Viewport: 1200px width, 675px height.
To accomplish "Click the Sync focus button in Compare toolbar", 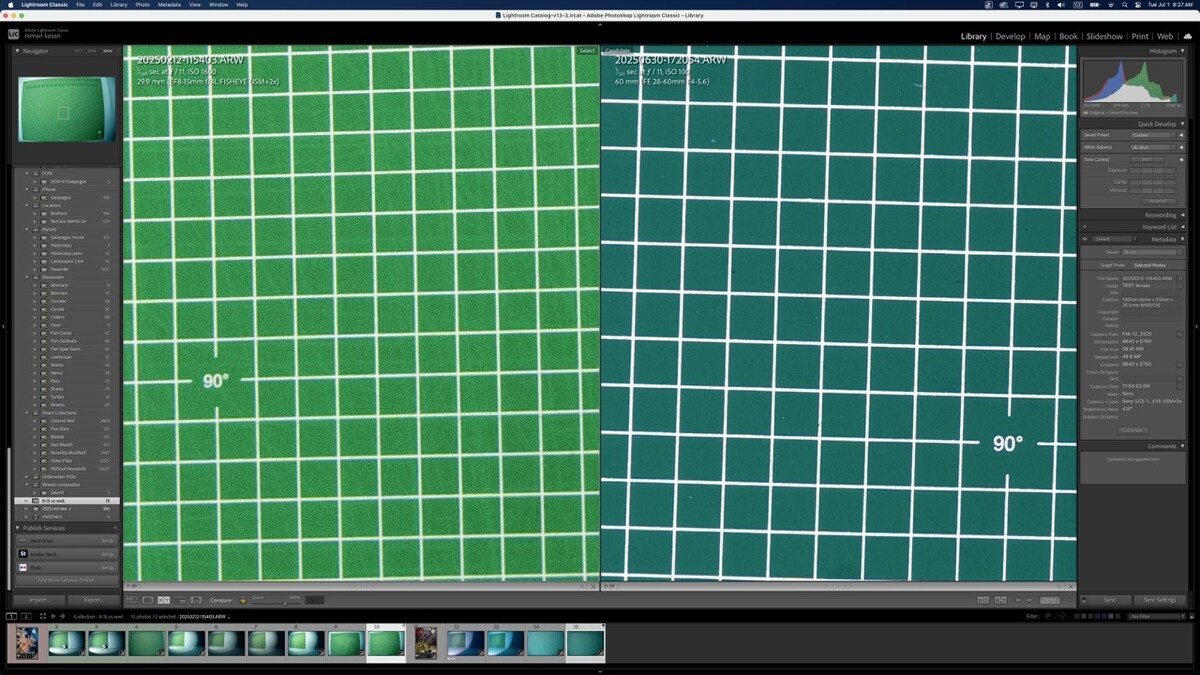I will click(x=314, y=600).
